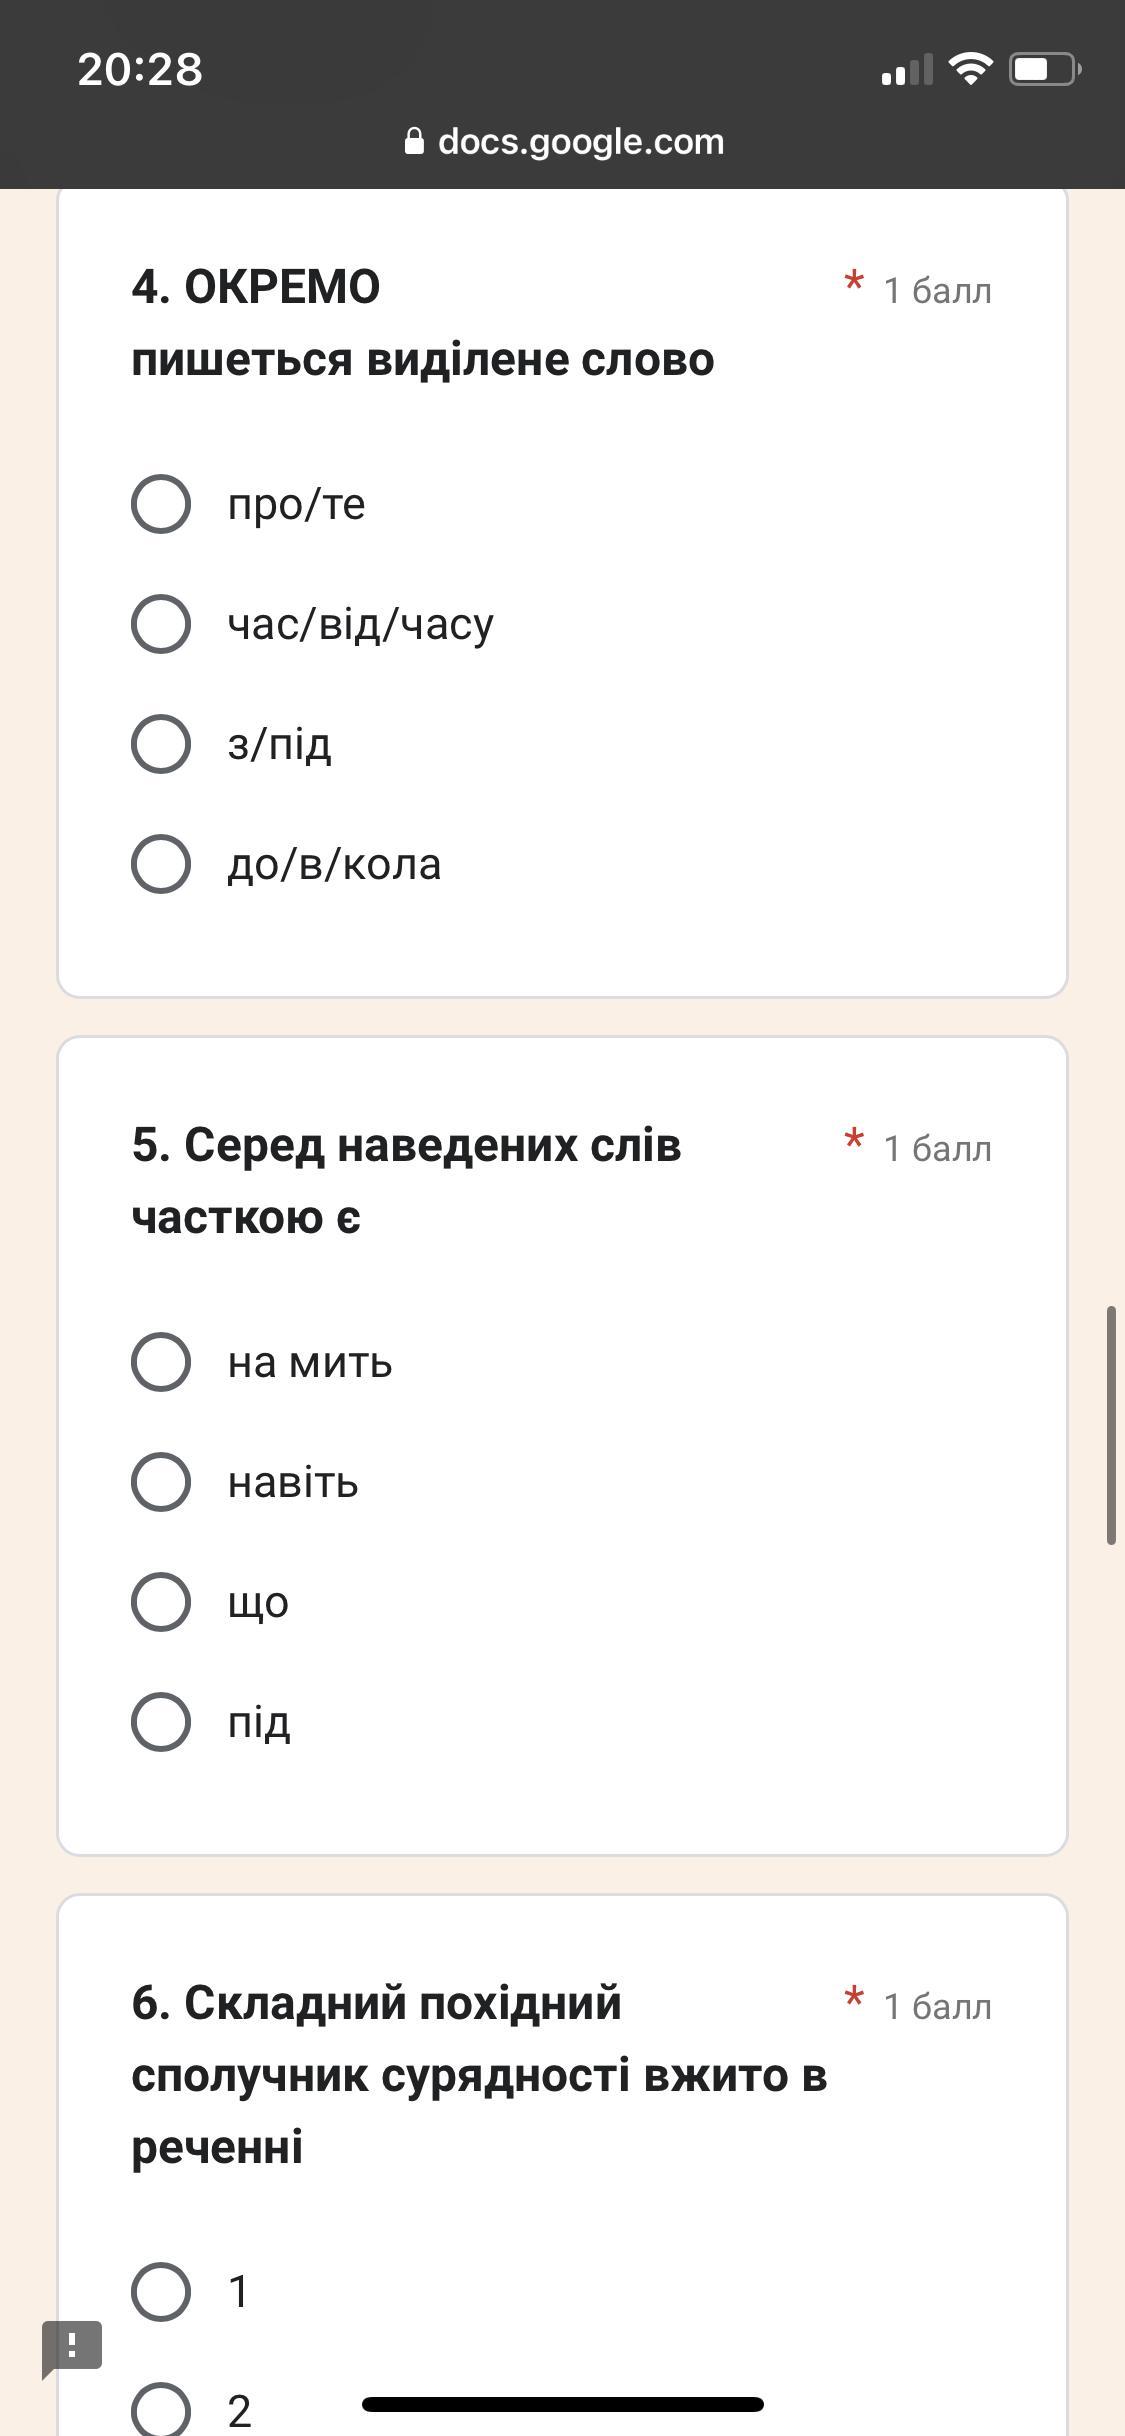The image size is (1125, 2436).
Task: Select the 'під' answer option
Action: coord(161,1722)
